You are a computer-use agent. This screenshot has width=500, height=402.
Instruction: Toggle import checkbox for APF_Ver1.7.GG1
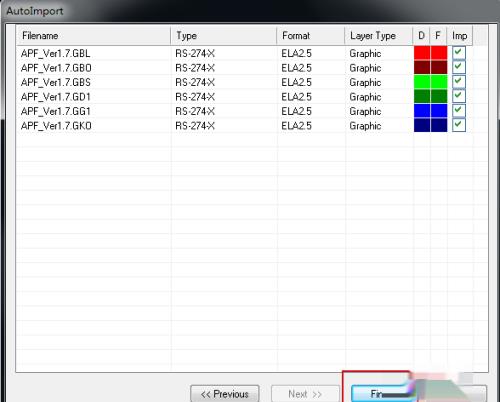[x=459, y=111]
